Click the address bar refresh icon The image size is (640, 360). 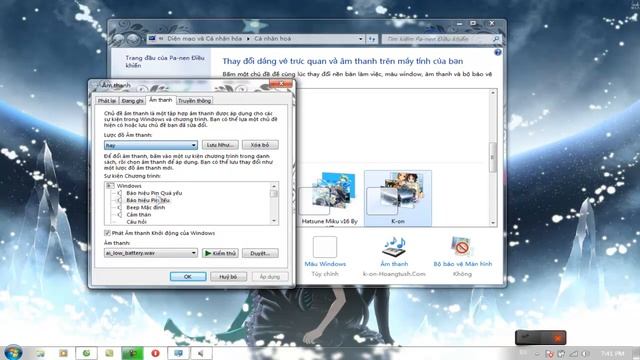click(x=371, y=39)
